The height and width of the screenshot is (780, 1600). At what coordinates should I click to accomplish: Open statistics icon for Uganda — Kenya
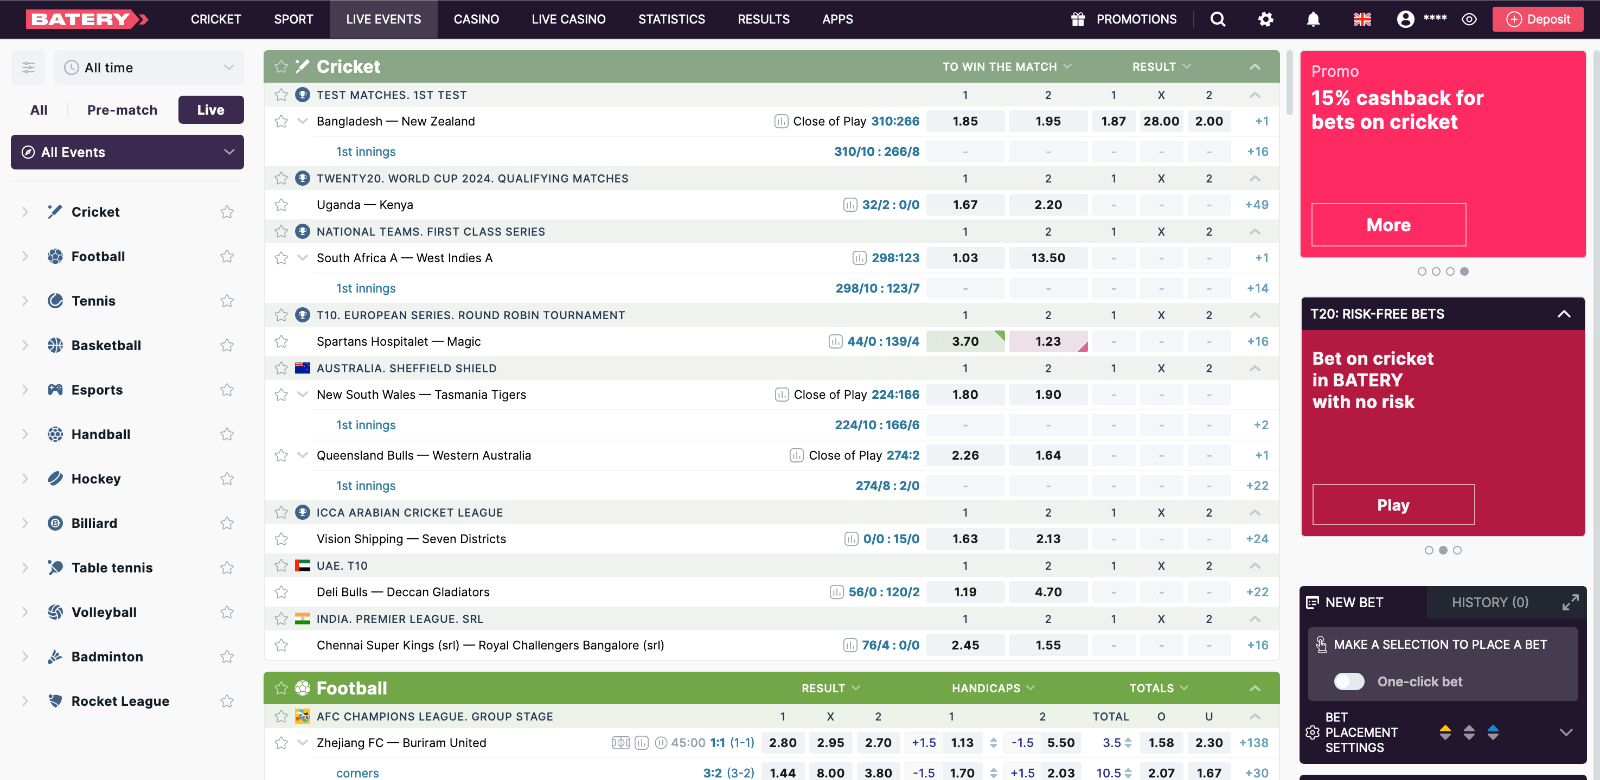[x=850, y=205]
